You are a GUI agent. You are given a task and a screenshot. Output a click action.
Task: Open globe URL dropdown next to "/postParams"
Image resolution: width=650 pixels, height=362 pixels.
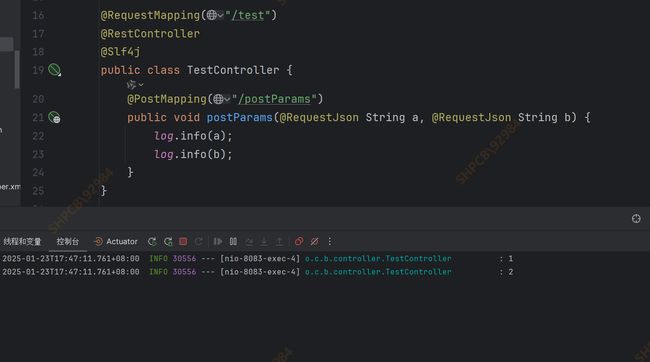point(222,99)
